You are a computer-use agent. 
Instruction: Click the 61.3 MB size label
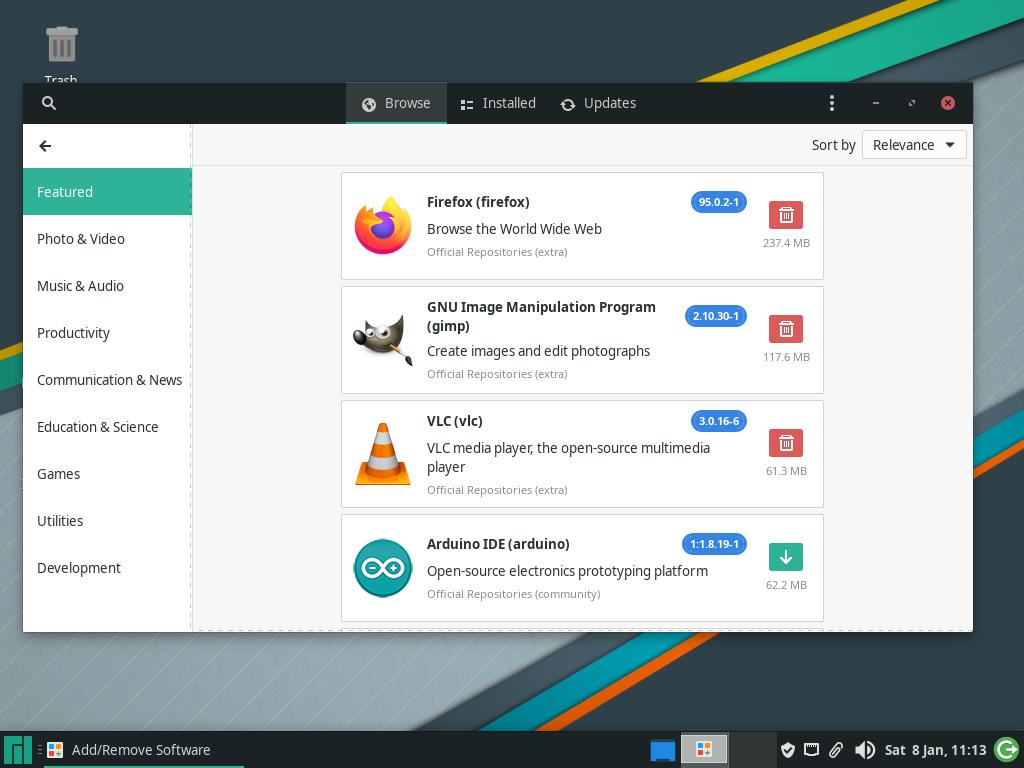(x=786, y=471)
